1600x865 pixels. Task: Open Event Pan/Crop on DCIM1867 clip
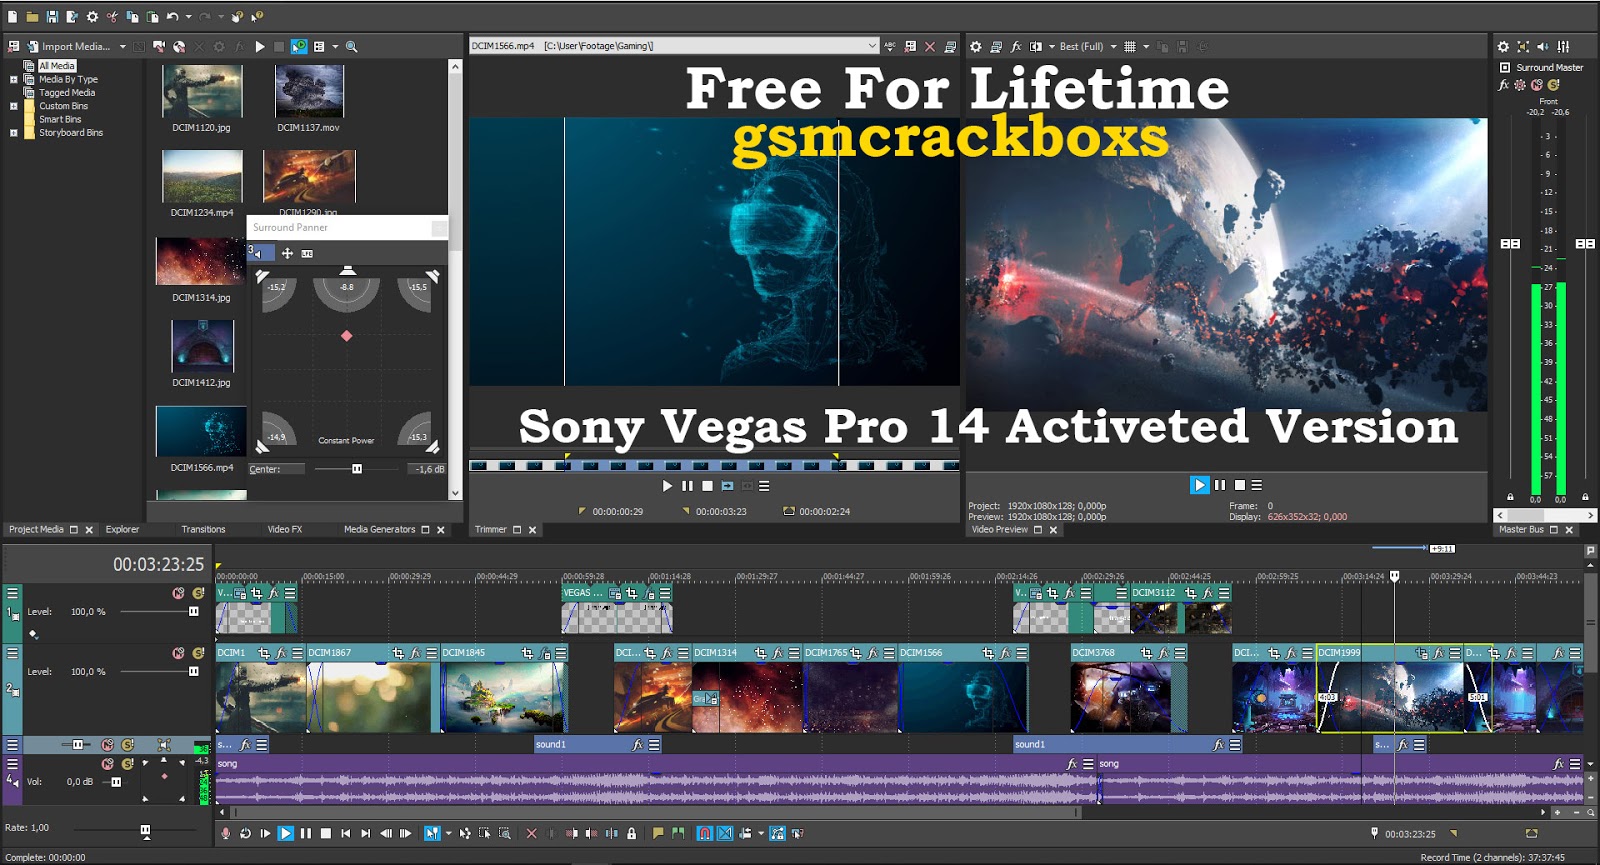coord(398,653)
